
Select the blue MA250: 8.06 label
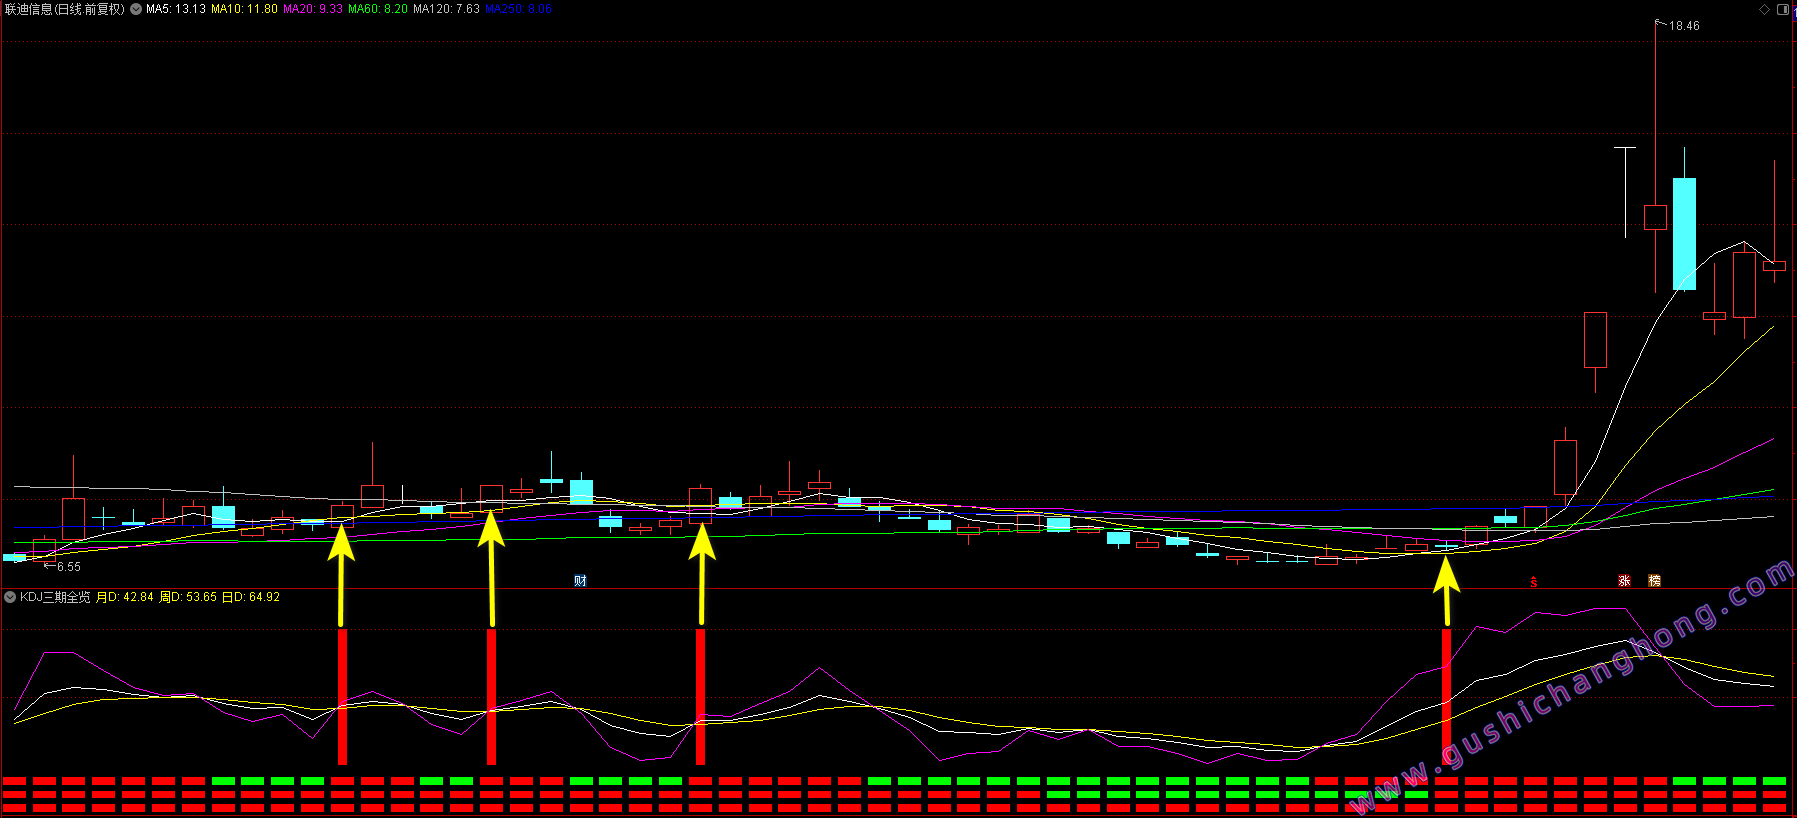pos(518,9)
